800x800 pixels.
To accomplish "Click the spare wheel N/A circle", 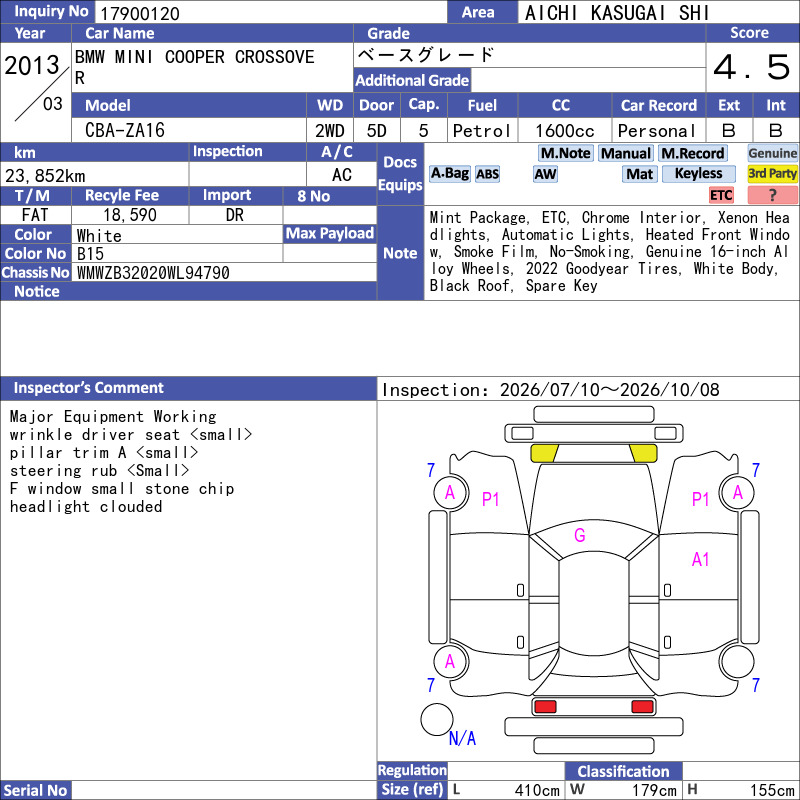I will [x=437, y=719].
